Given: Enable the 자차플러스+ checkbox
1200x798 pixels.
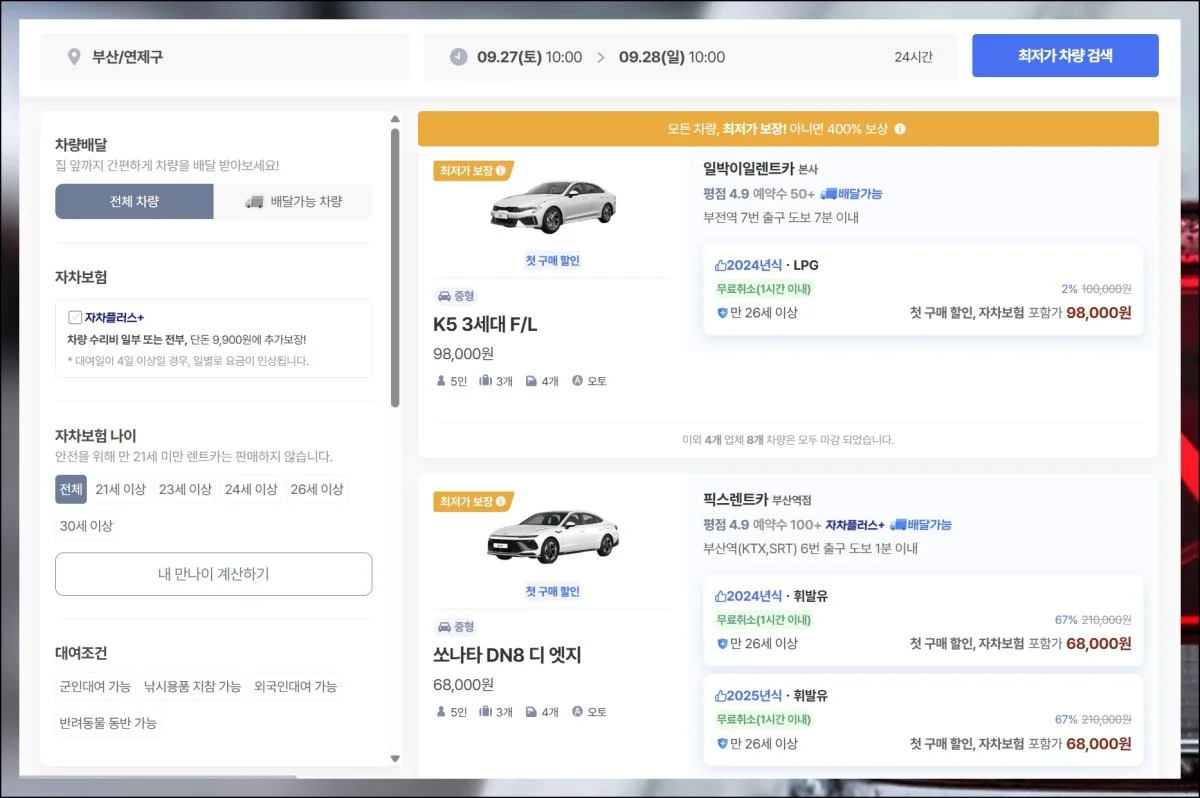Looking at the screenshot, I should click(75, 317).
